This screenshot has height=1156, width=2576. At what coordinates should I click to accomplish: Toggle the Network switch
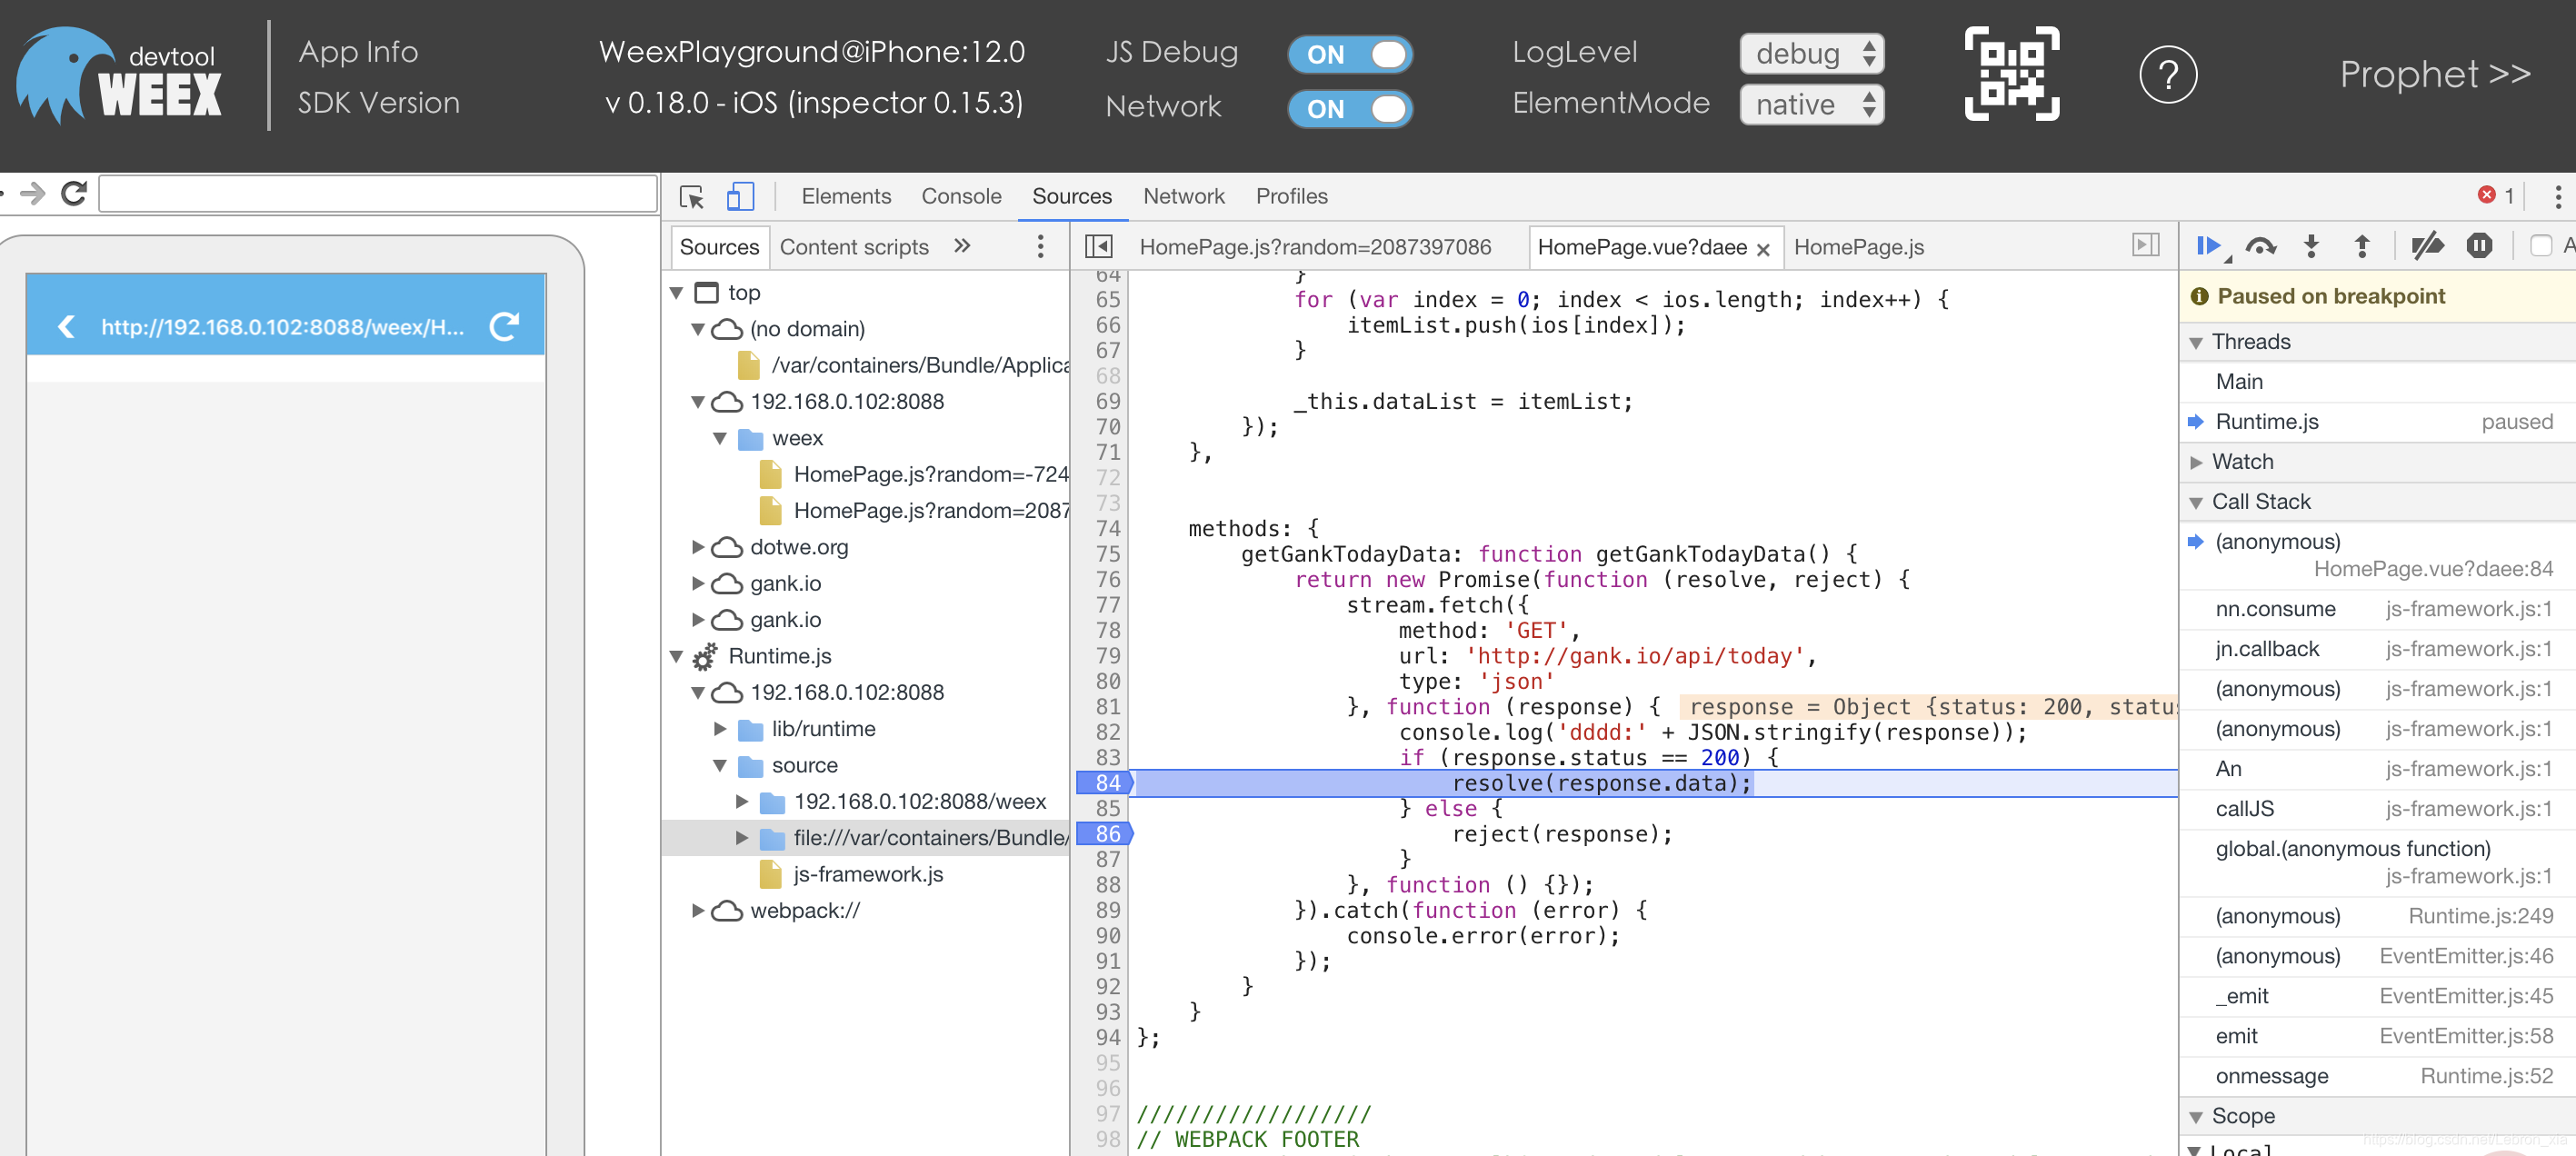pos(1349,108)
